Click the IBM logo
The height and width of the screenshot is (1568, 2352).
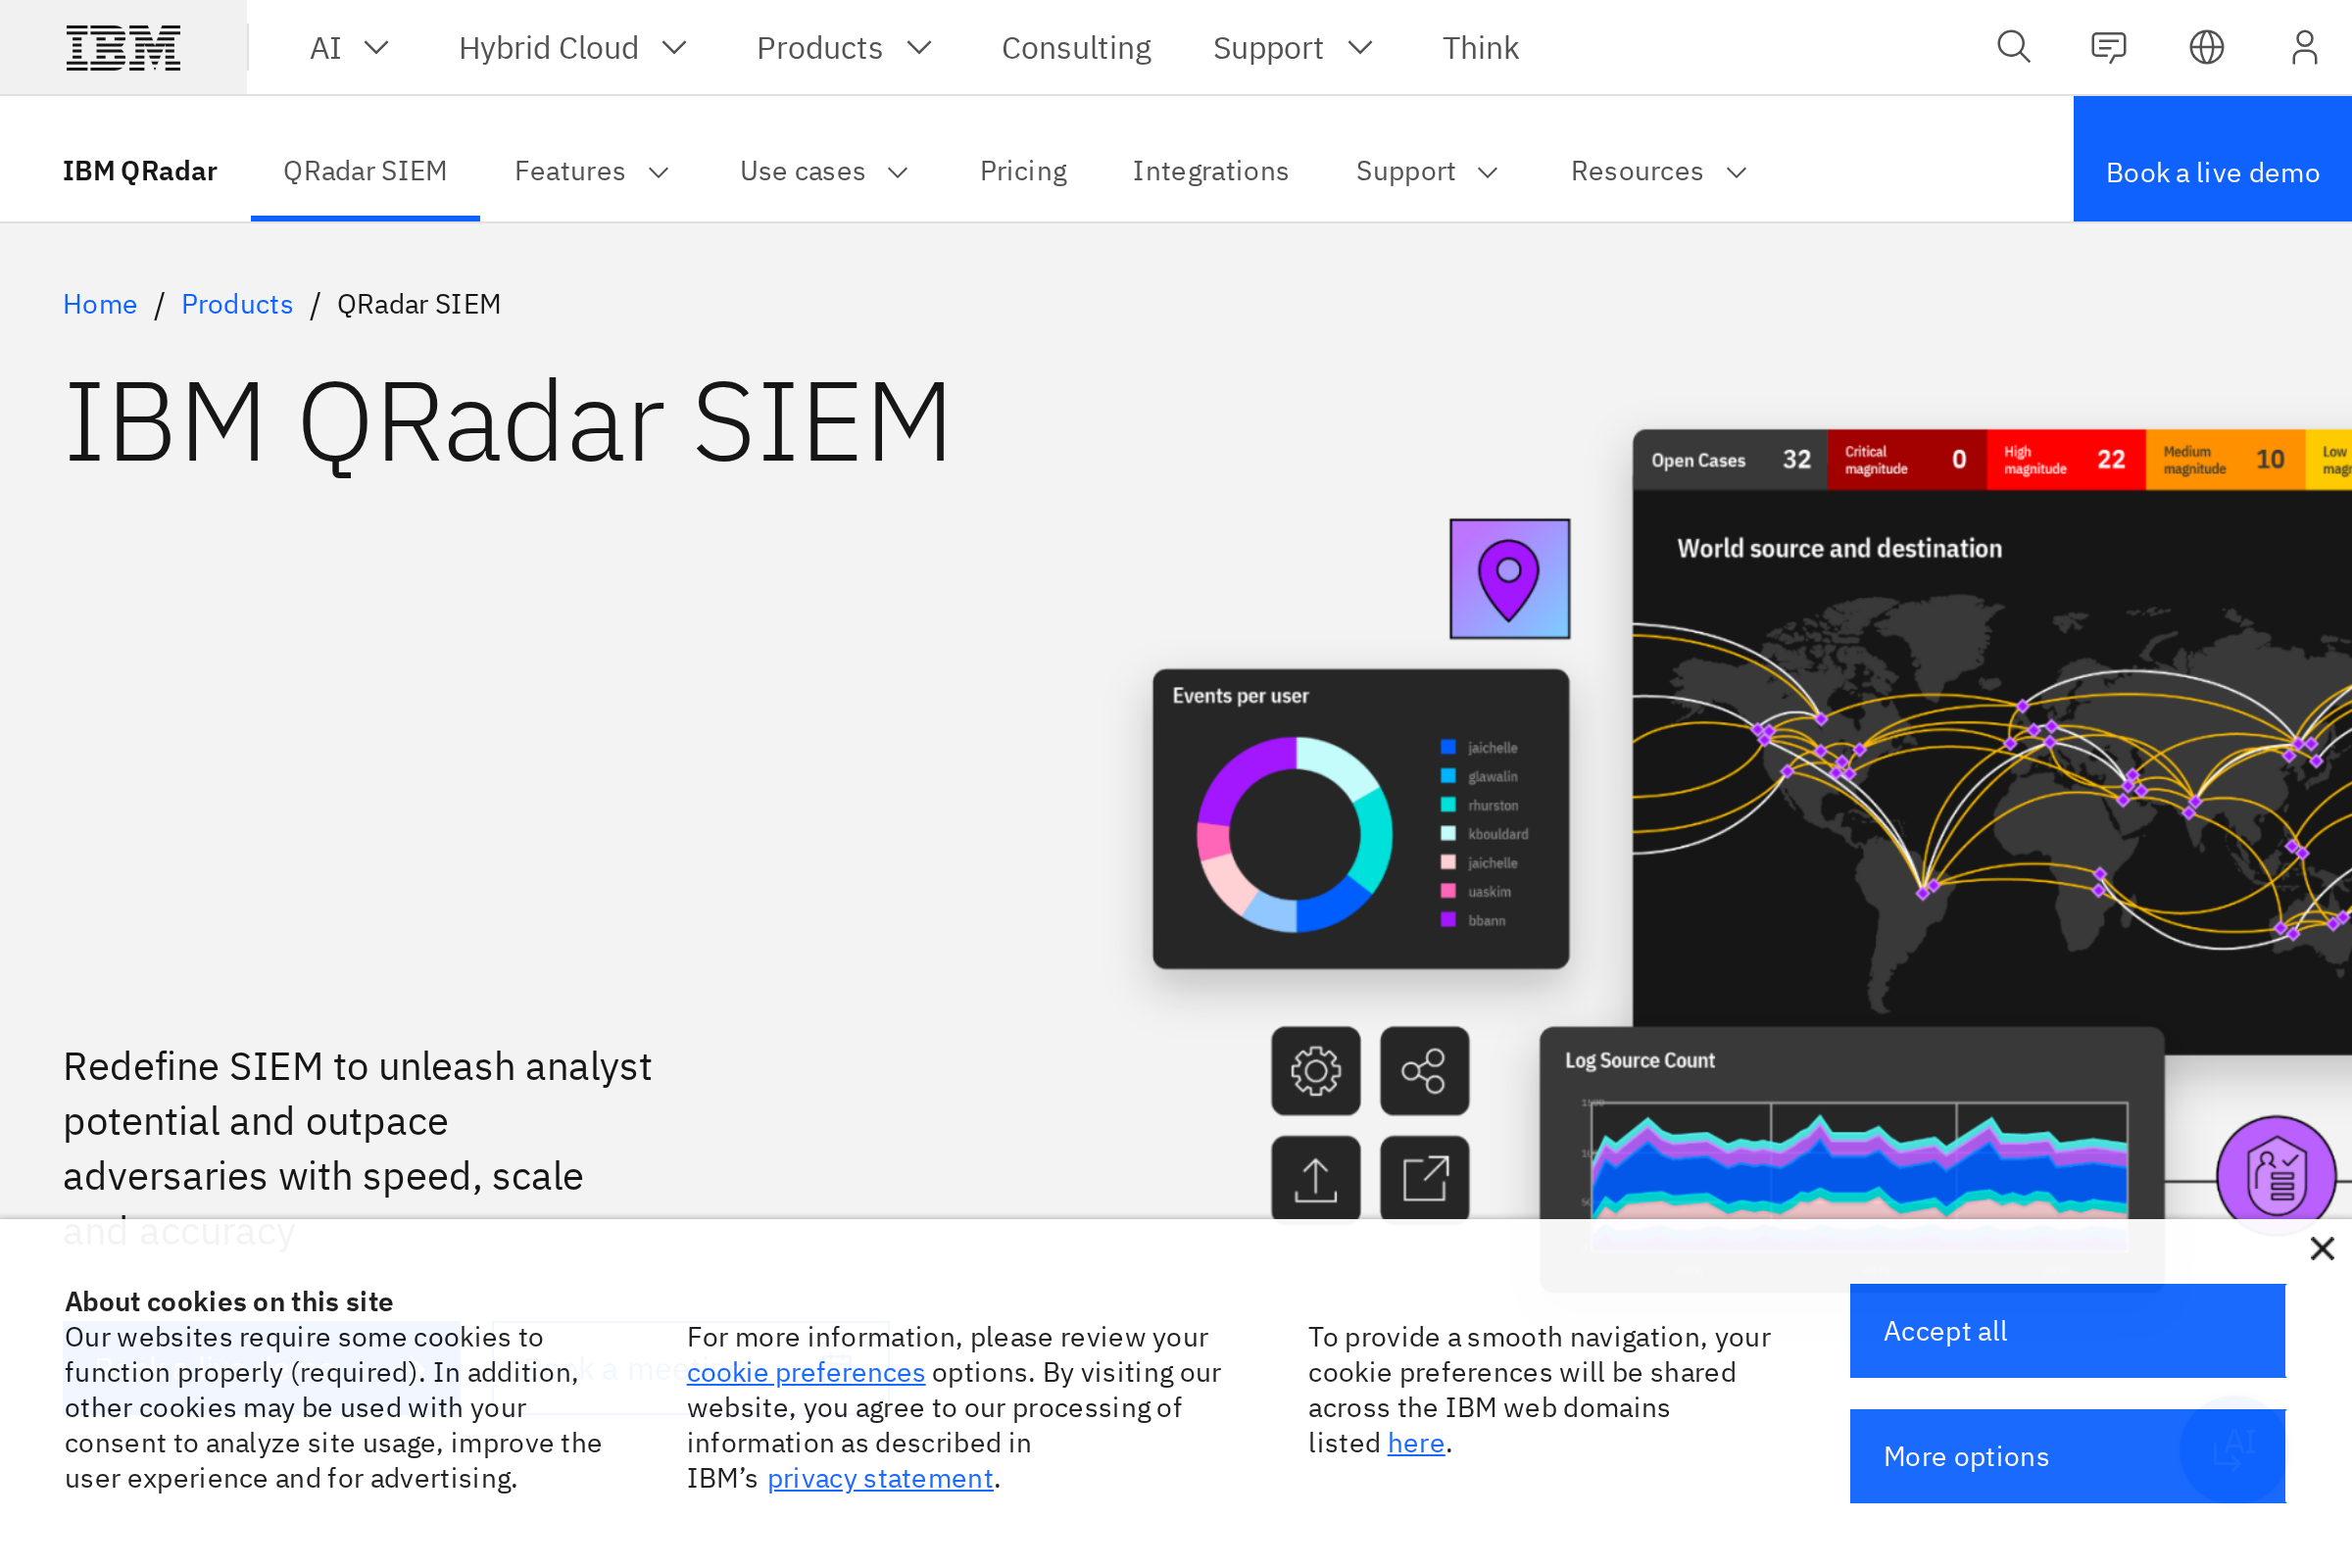(123, 46)
